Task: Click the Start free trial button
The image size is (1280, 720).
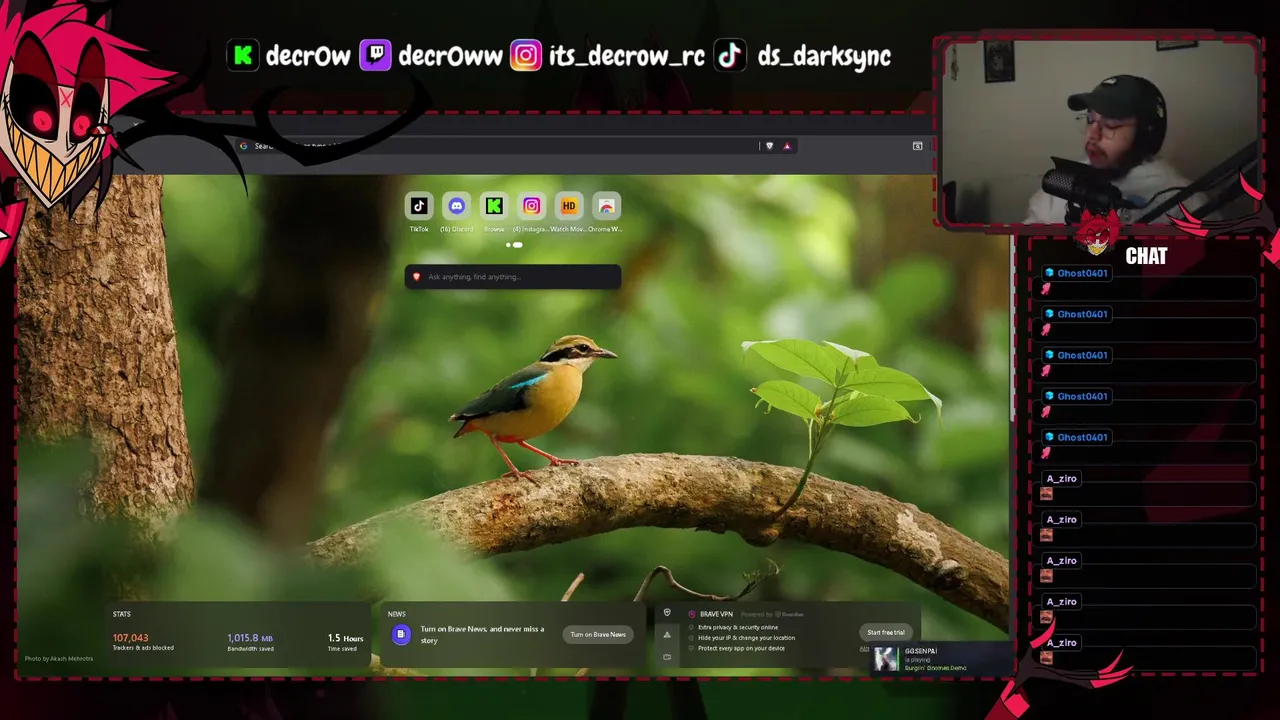Action: [885, 632]
